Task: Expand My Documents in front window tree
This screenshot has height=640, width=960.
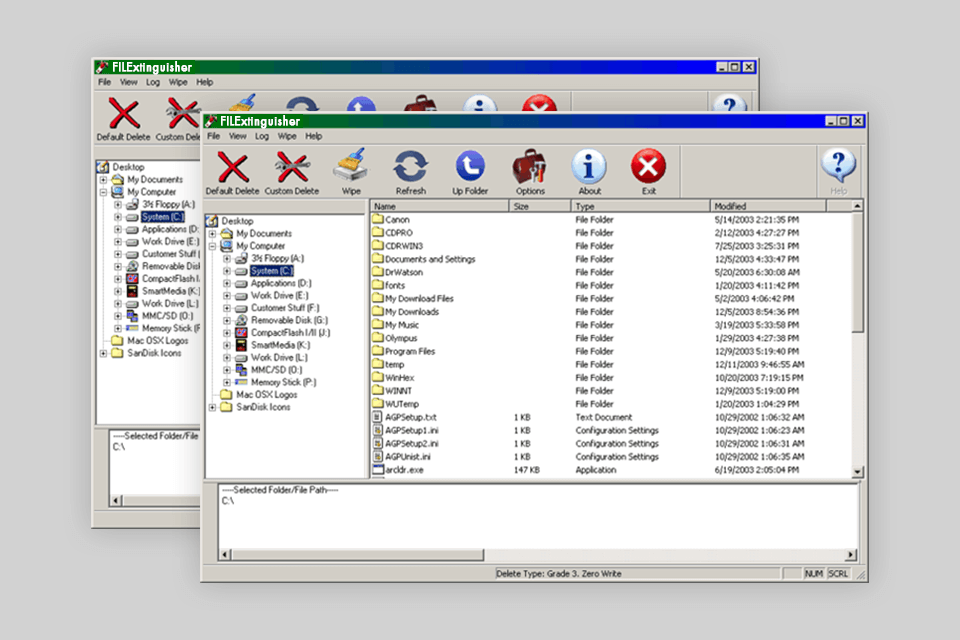Action: tap(212, 233)
